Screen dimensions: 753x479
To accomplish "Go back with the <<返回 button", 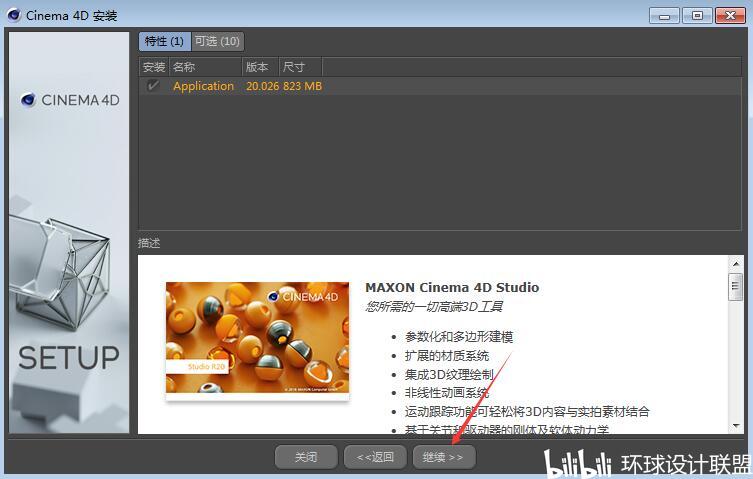I will point(375,457).
